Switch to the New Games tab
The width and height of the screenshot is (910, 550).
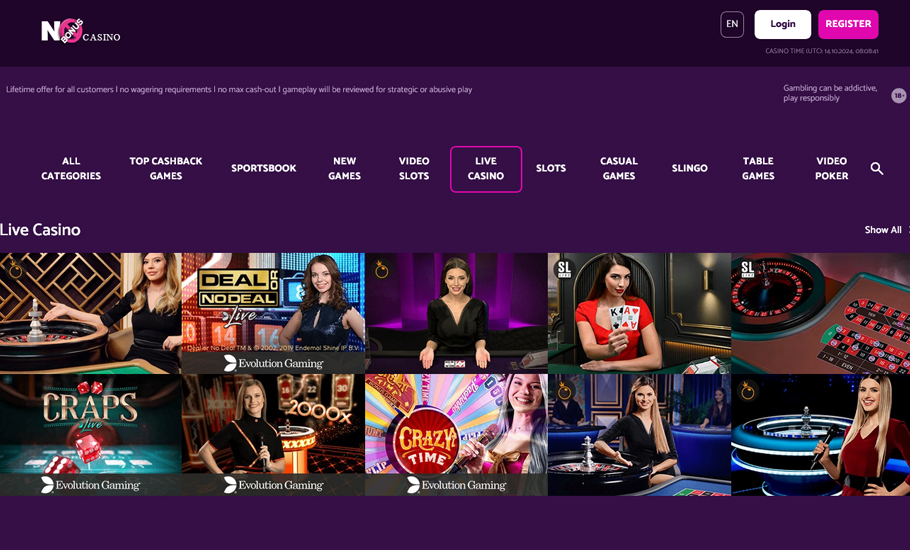344,168
